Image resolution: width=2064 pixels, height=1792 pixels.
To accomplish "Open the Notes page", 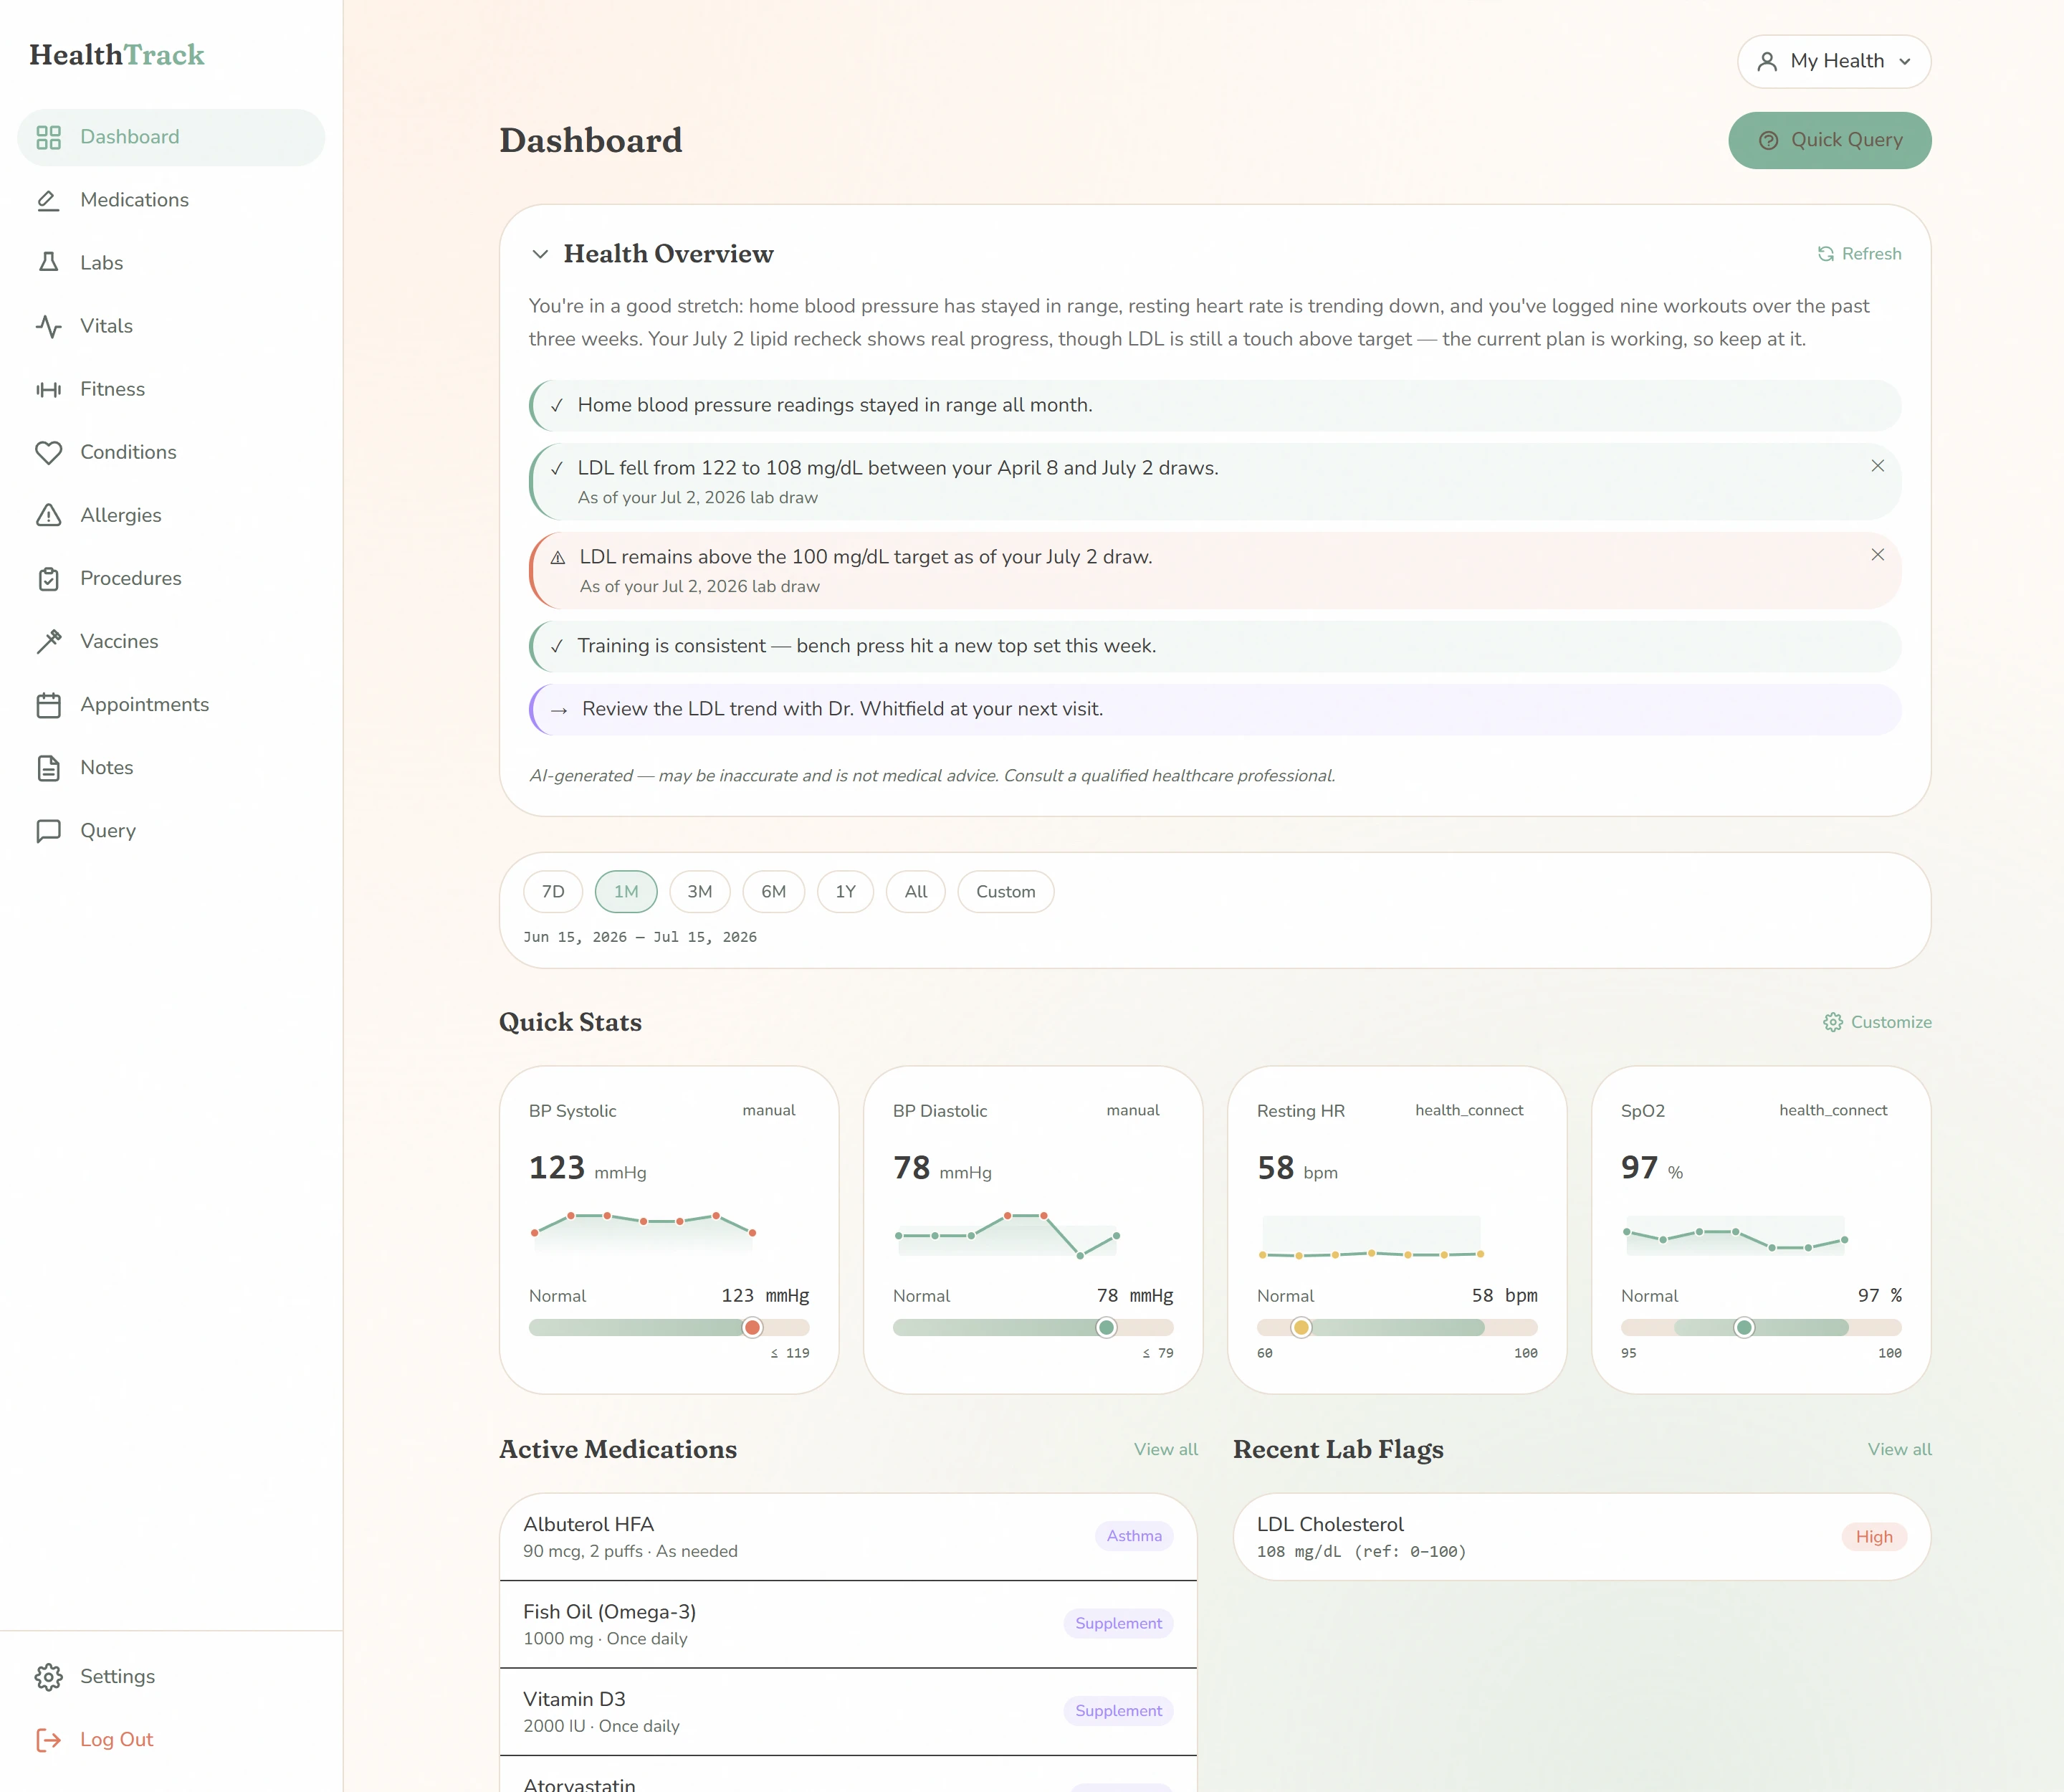I will [x=171, y=767].
